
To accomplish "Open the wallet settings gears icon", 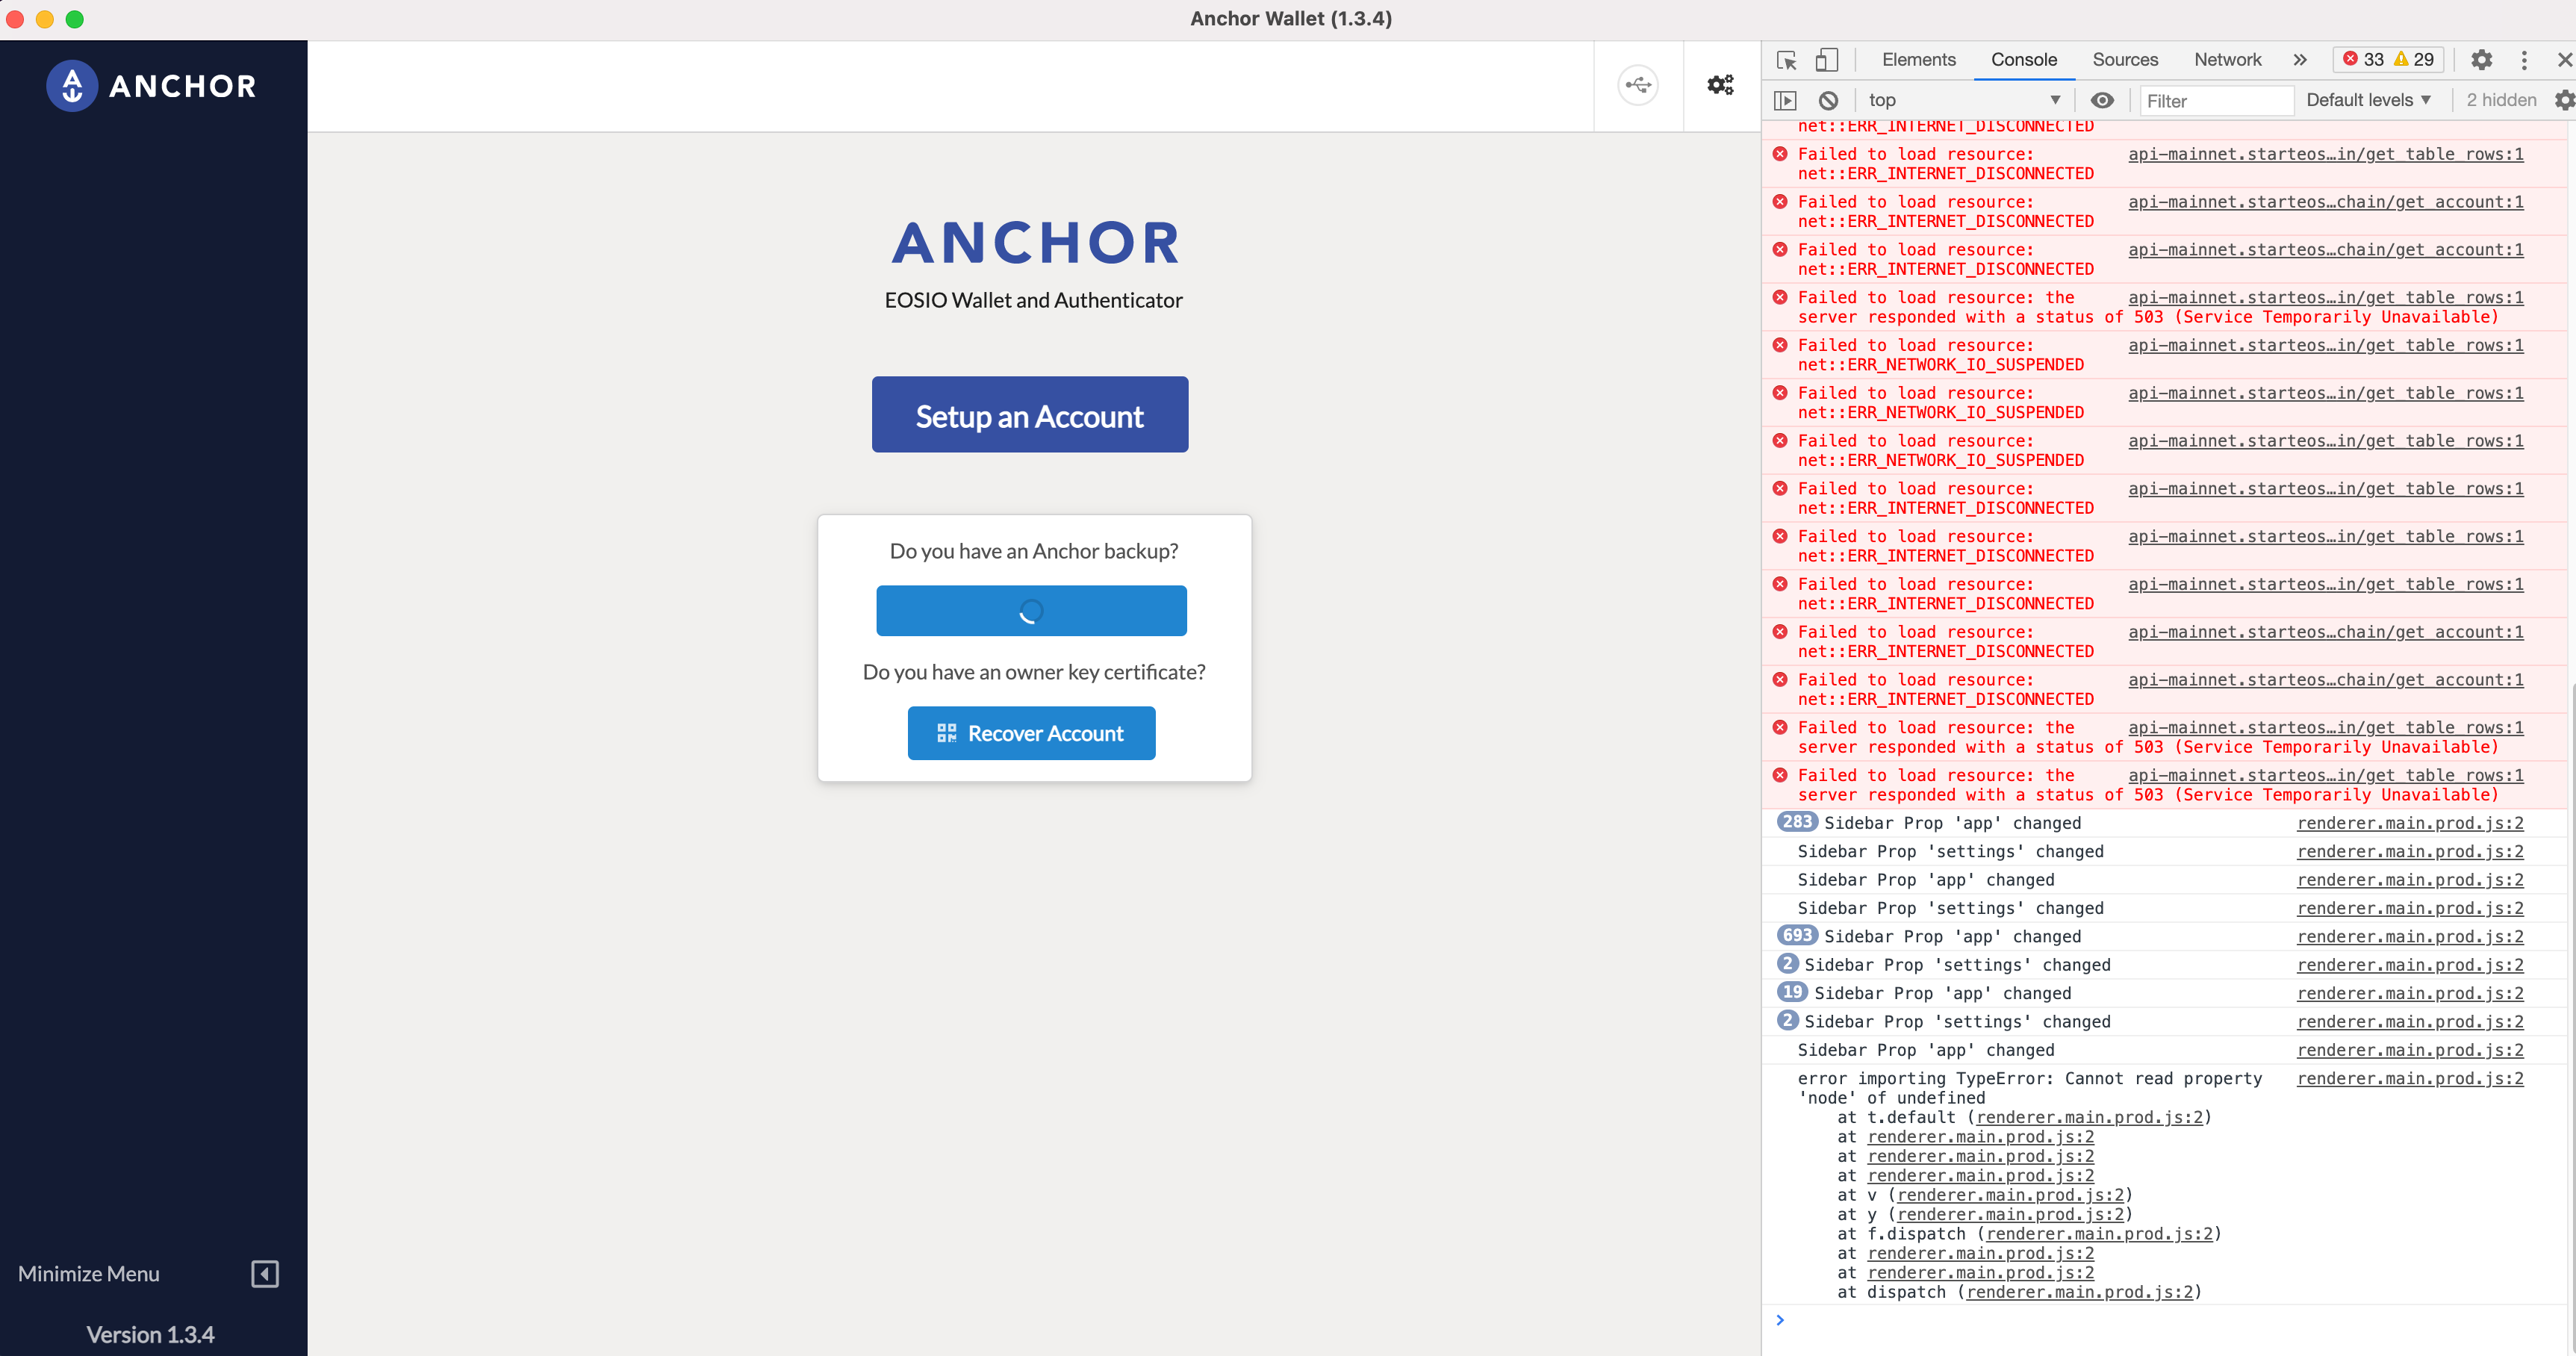I will (1721, 85).
